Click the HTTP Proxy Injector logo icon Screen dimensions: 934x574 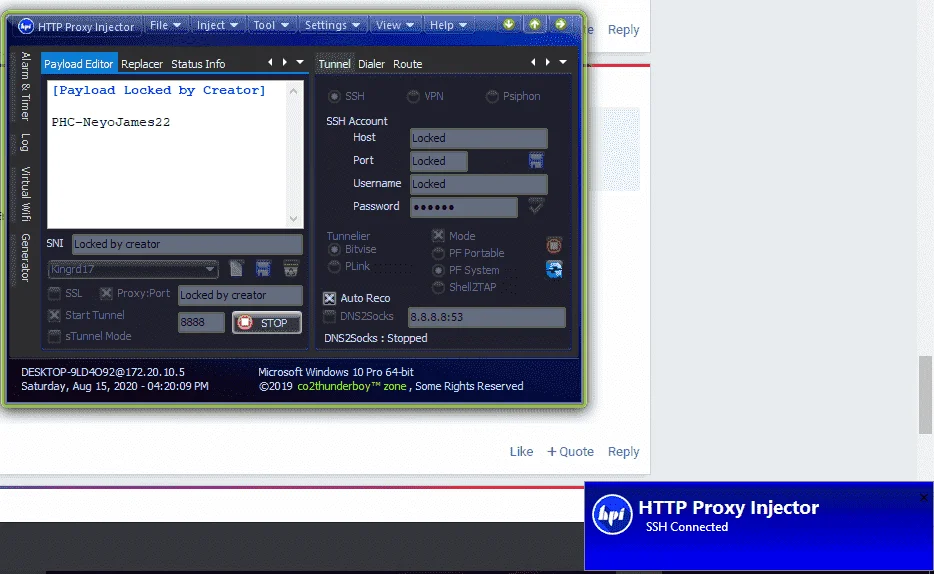pos(26,26)
